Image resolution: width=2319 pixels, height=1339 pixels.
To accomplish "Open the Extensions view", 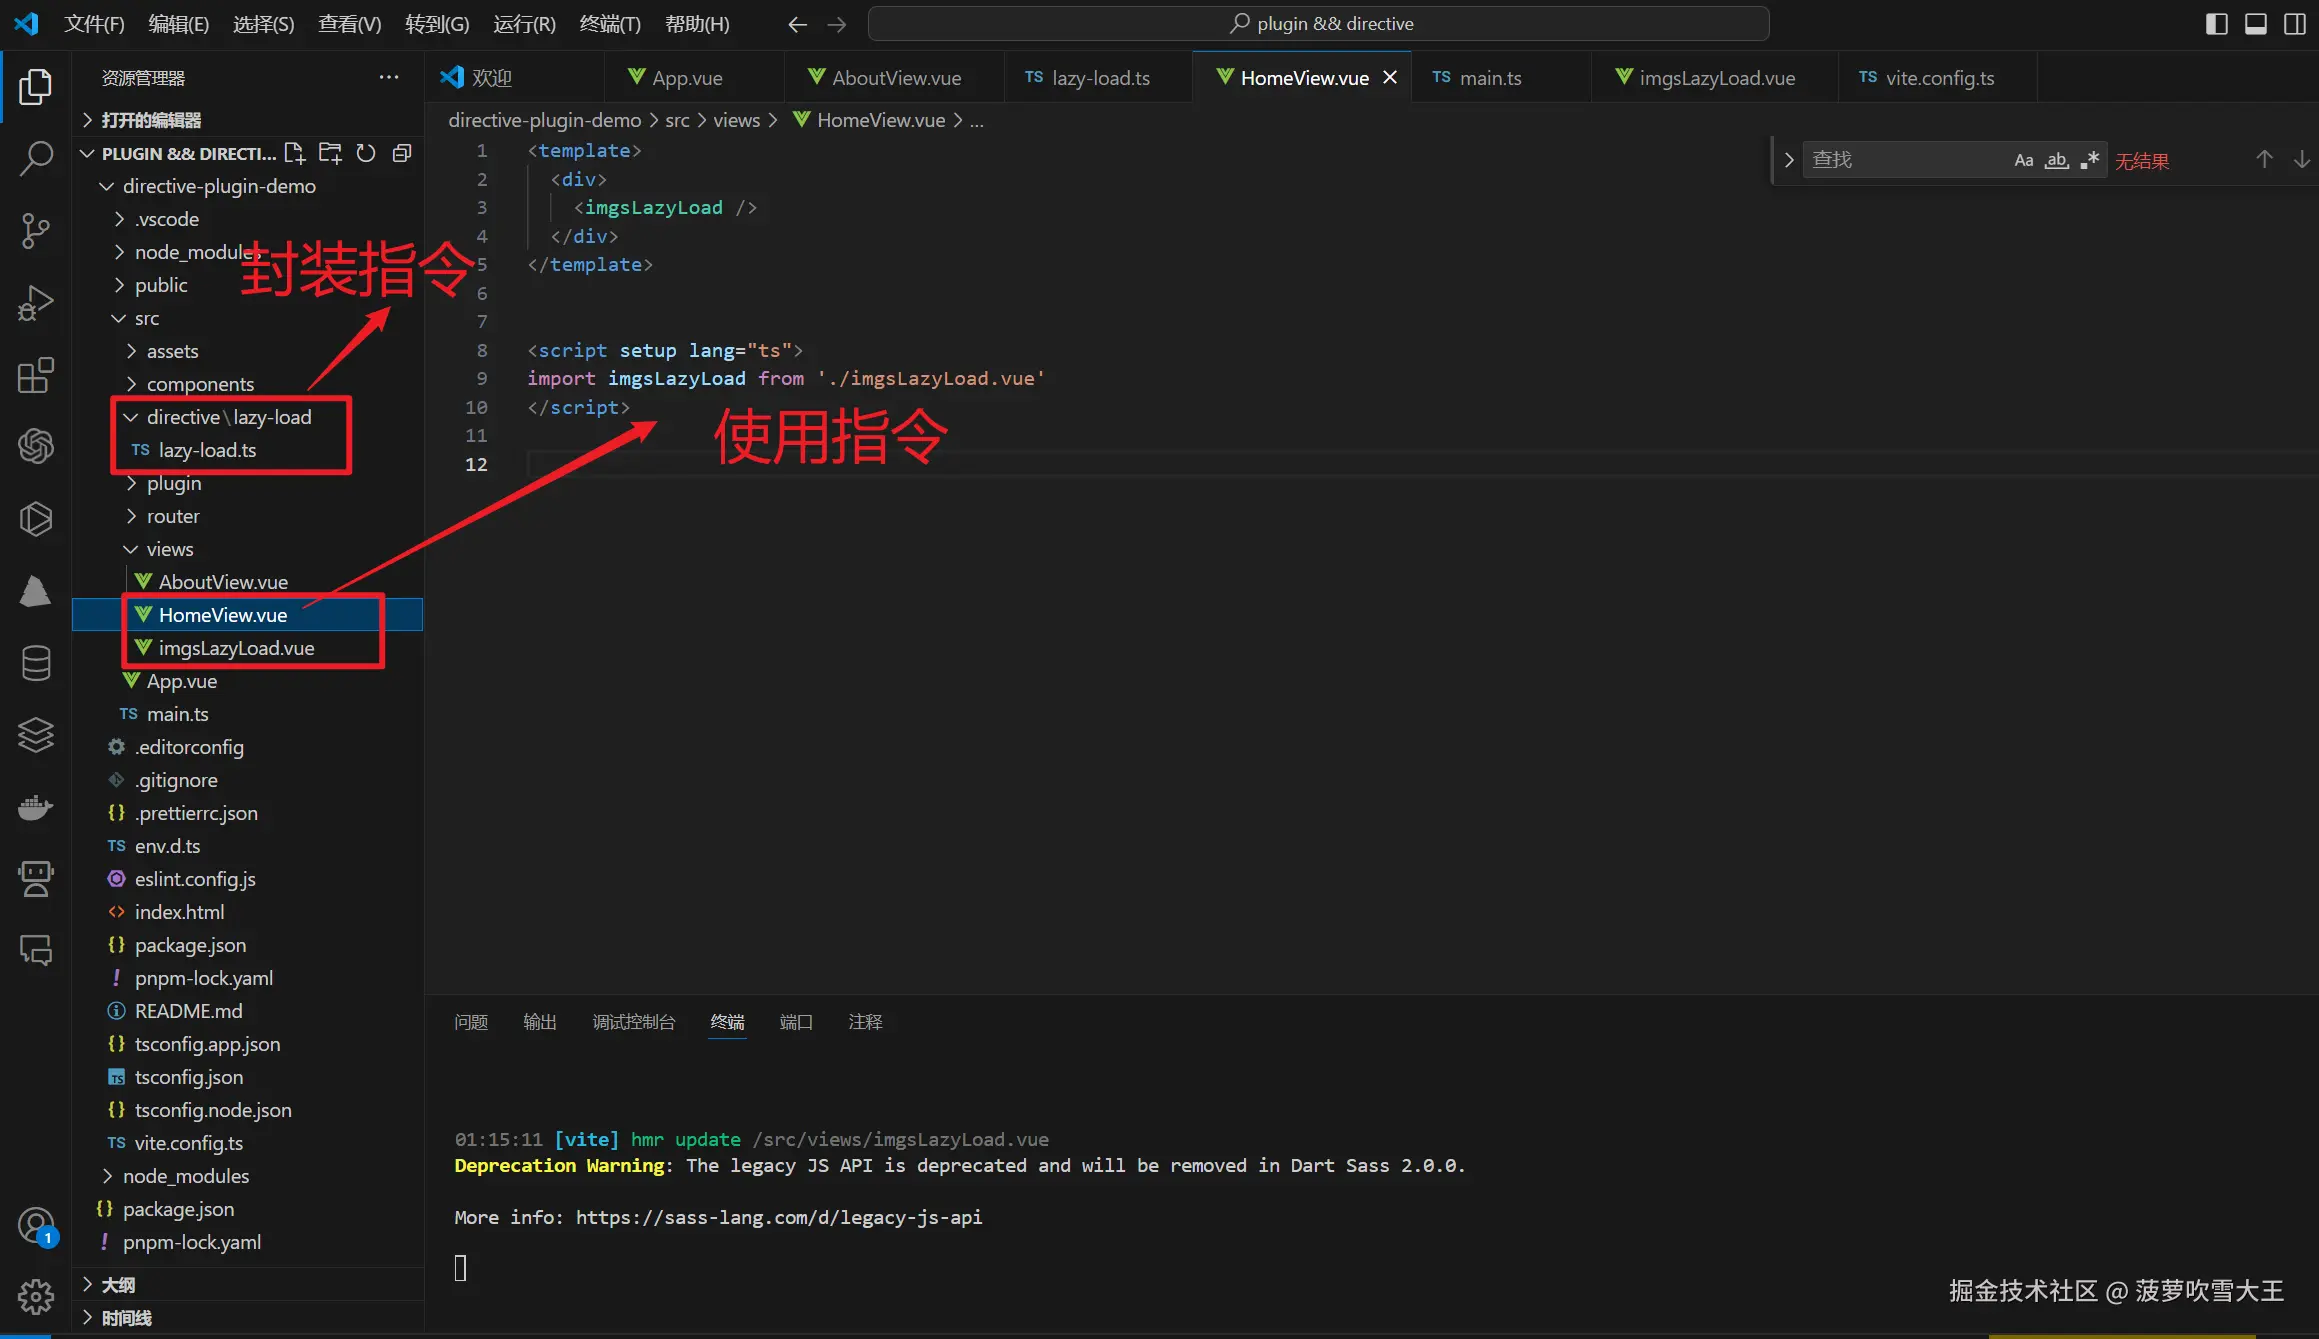I will pos(36,375).
